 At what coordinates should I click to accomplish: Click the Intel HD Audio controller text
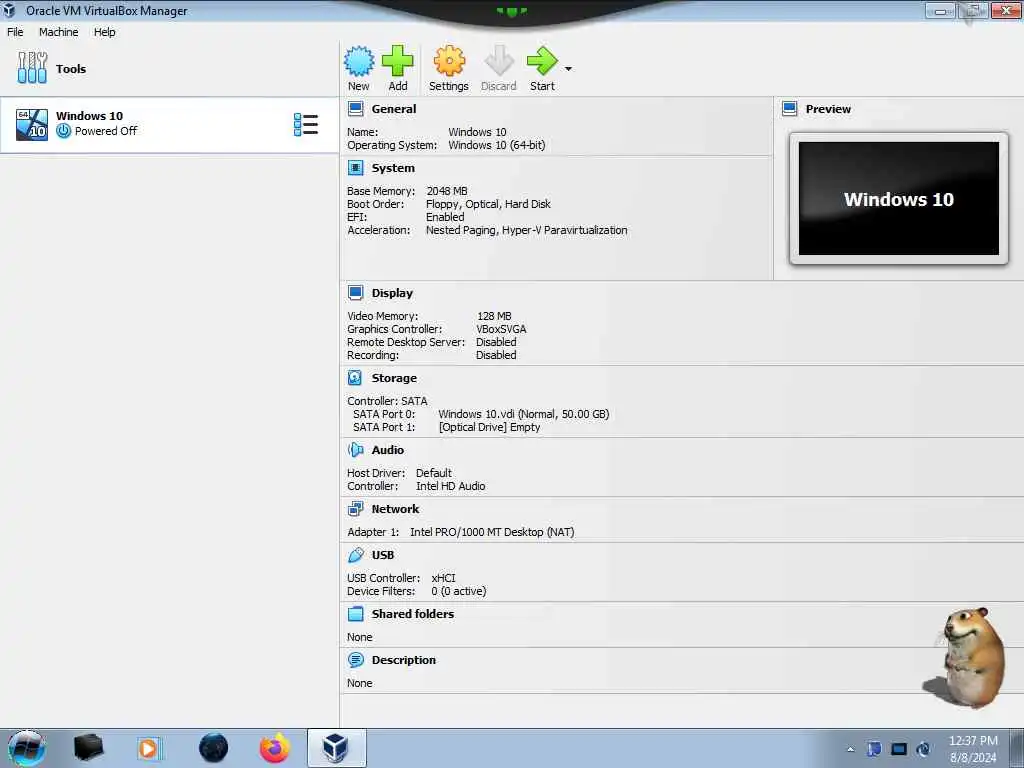tap(451, 486)
